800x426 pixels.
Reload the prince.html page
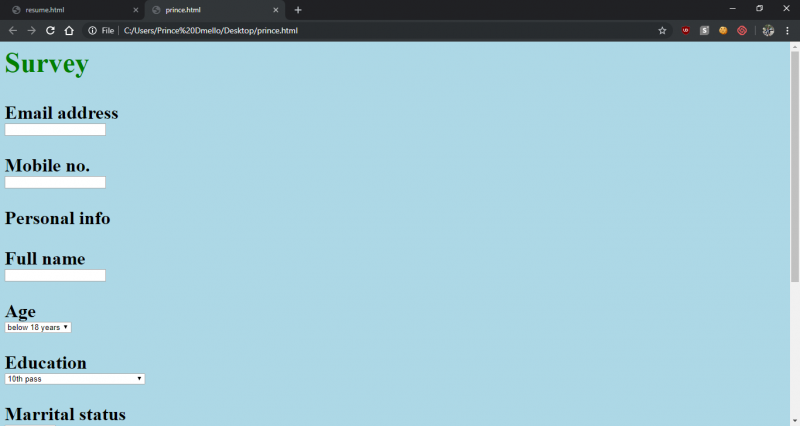pos(50,31)
